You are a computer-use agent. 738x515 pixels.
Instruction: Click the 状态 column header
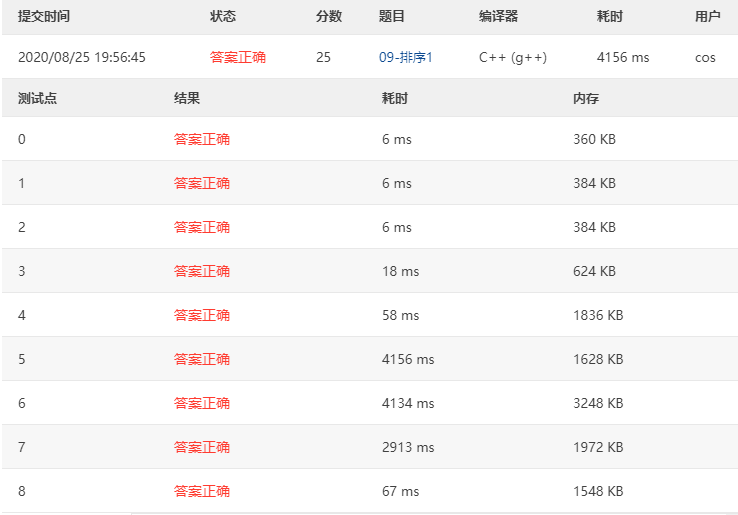pos(223,16)
